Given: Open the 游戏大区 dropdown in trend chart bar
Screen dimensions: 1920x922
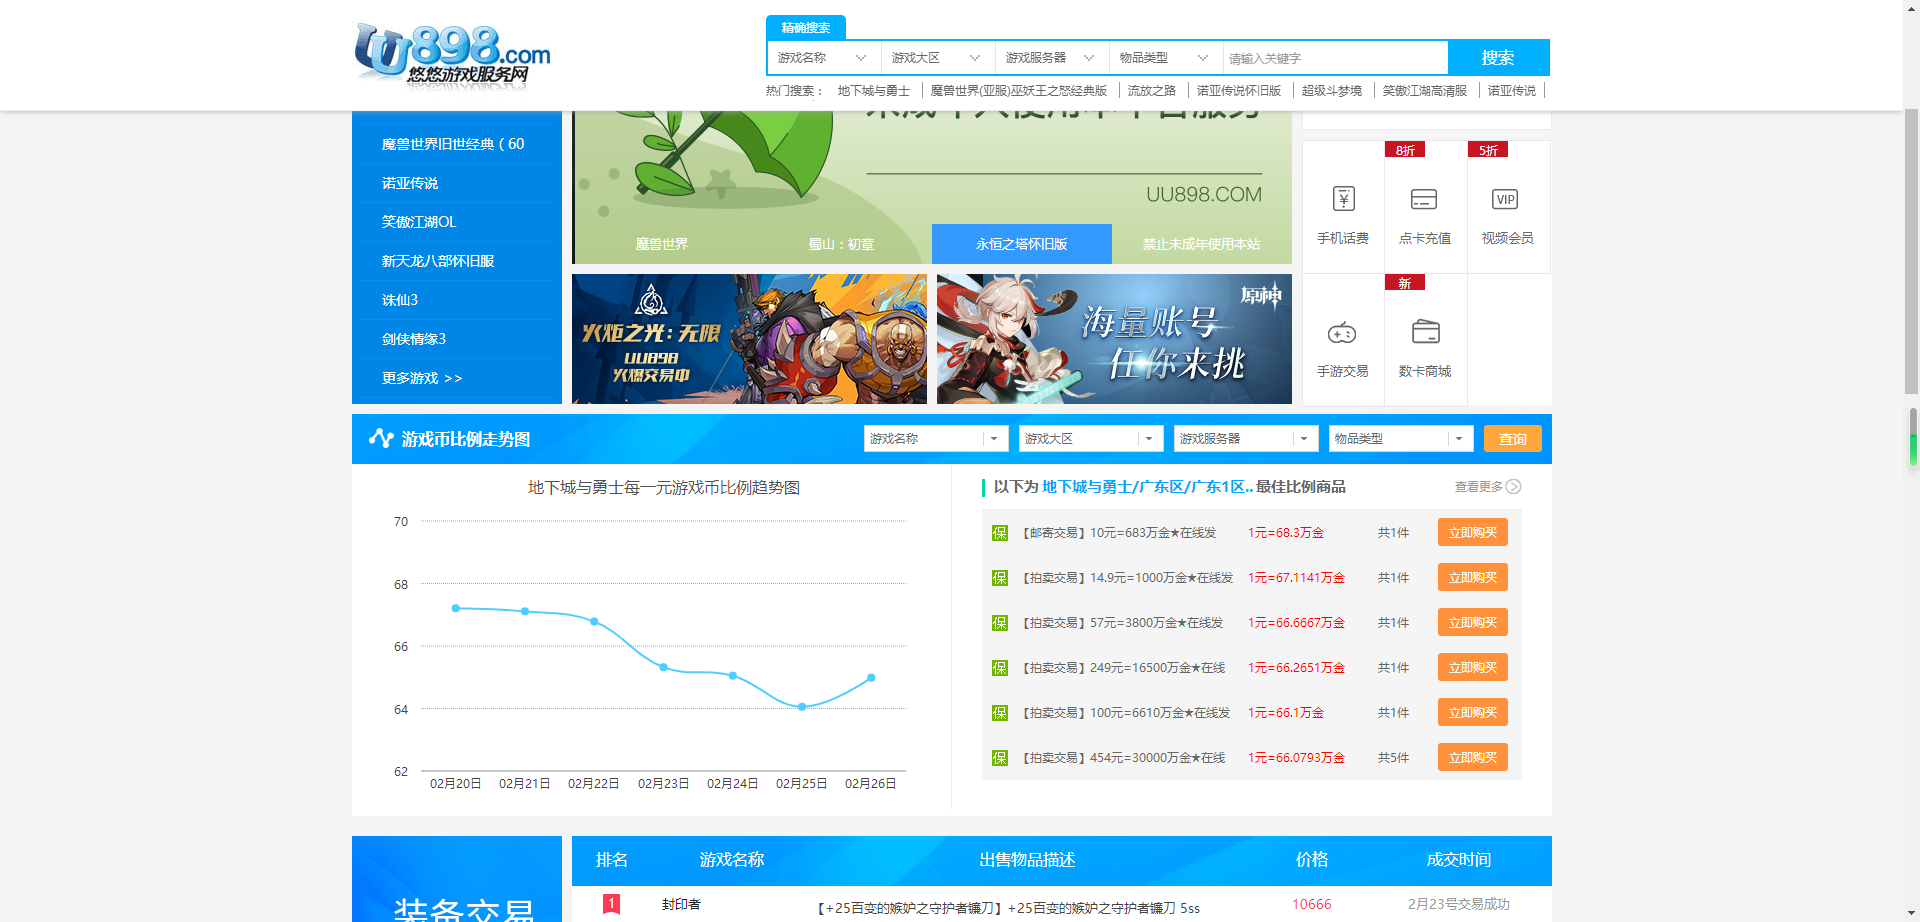Looking at the screenshot, I should coord(1091,439).
